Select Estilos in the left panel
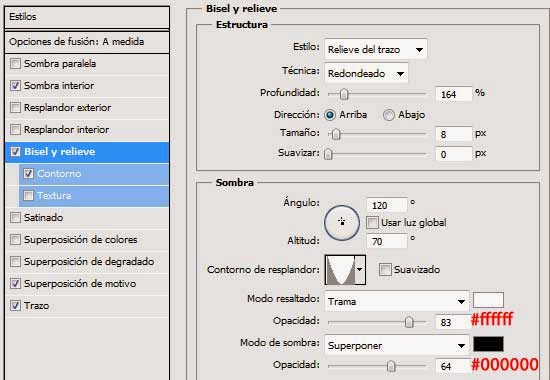The image size is (550, 380). pyautogui.click(x=87, y=17)
